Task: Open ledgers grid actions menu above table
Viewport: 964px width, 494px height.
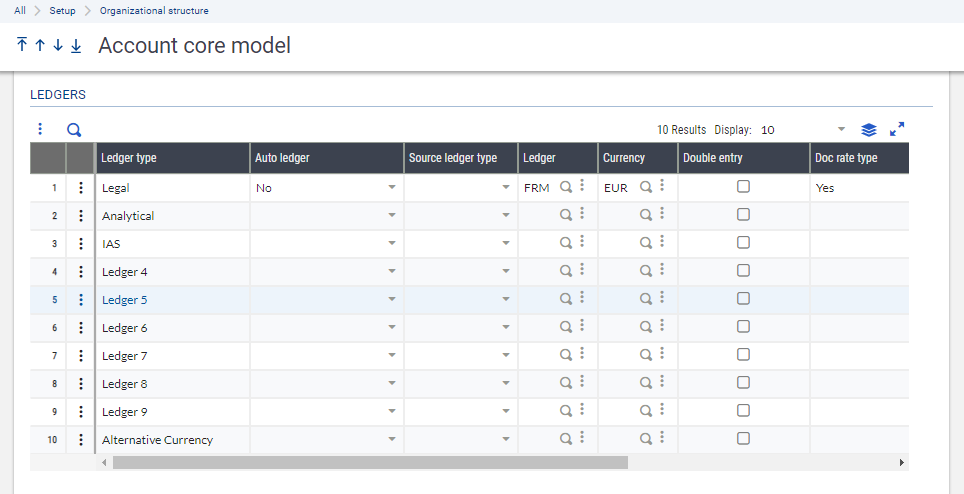Action: tap(40, 129)
